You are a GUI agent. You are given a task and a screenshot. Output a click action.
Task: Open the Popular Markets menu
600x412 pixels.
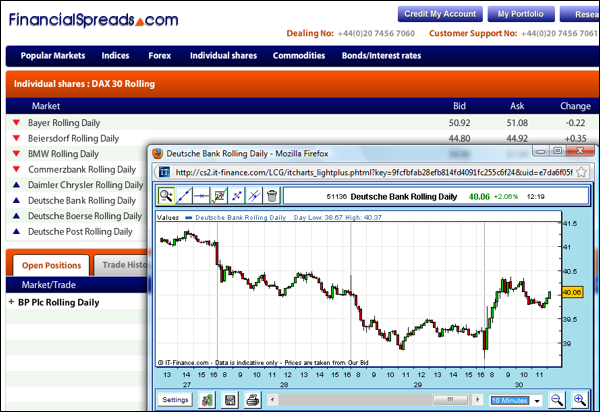(53, 56)
